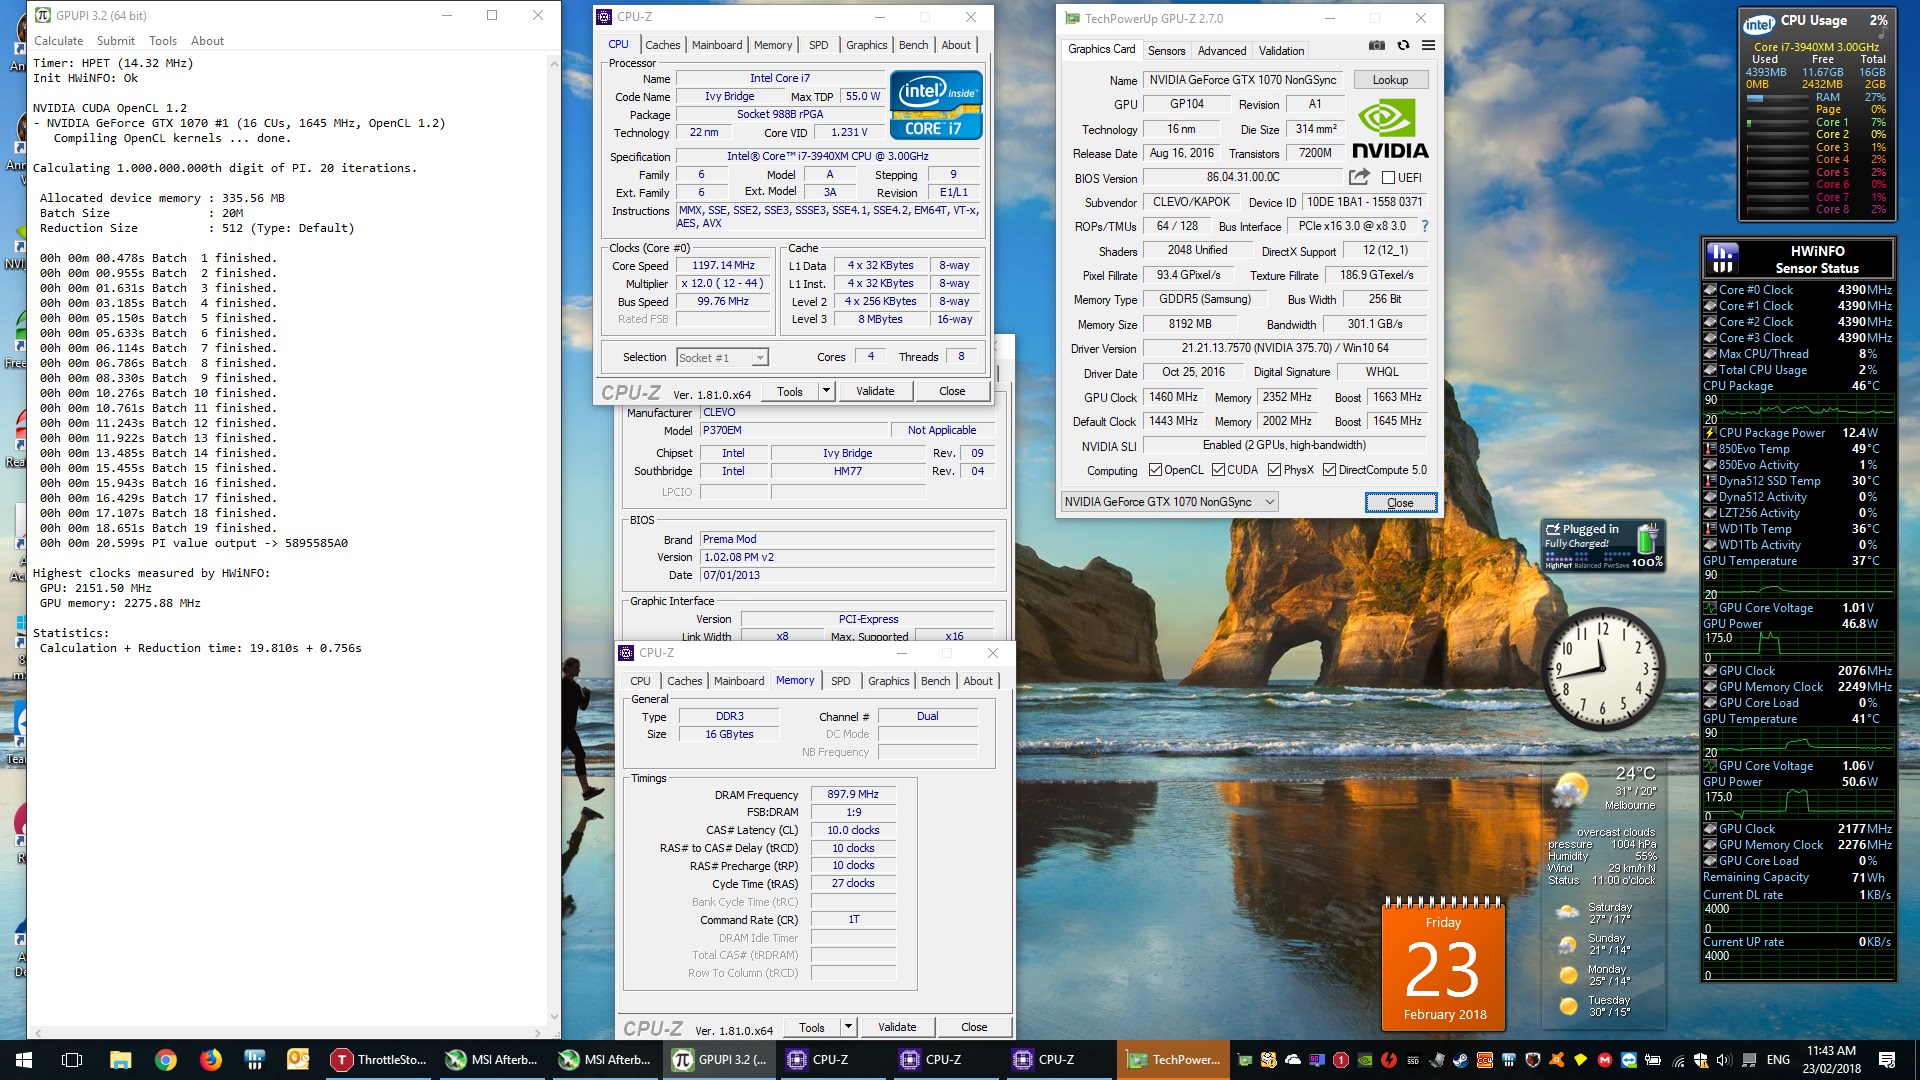Switch to ThrottleStop on the taskbar
Screen dimensions: 1920x1080
(x=380, y=1060)
